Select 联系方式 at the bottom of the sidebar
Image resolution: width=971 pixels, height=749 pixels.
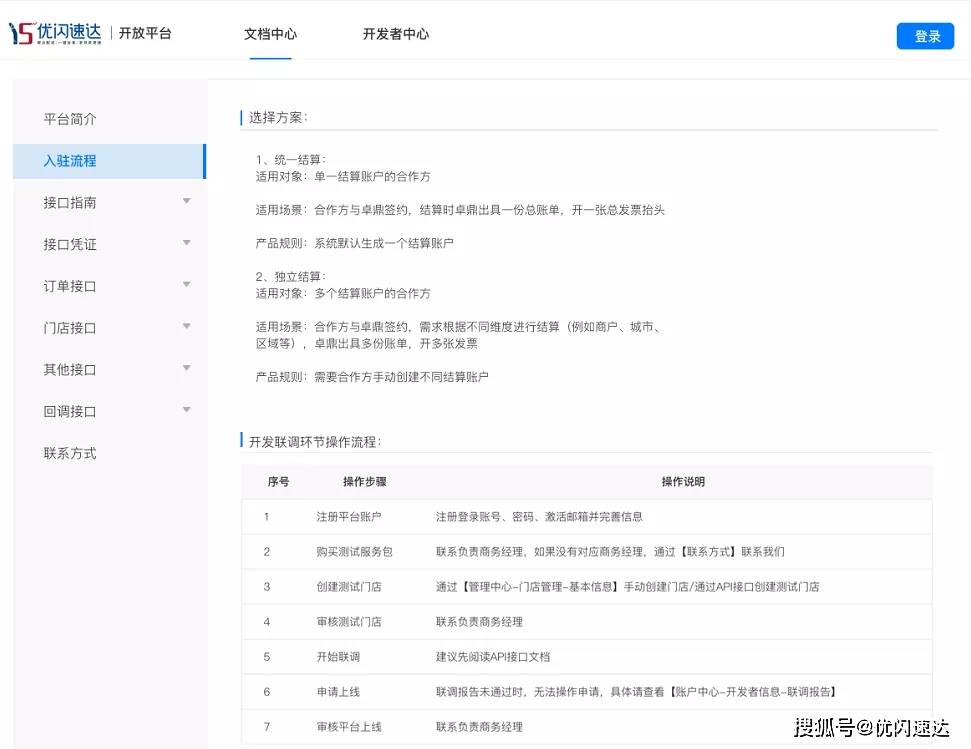(x=69, y=452)
